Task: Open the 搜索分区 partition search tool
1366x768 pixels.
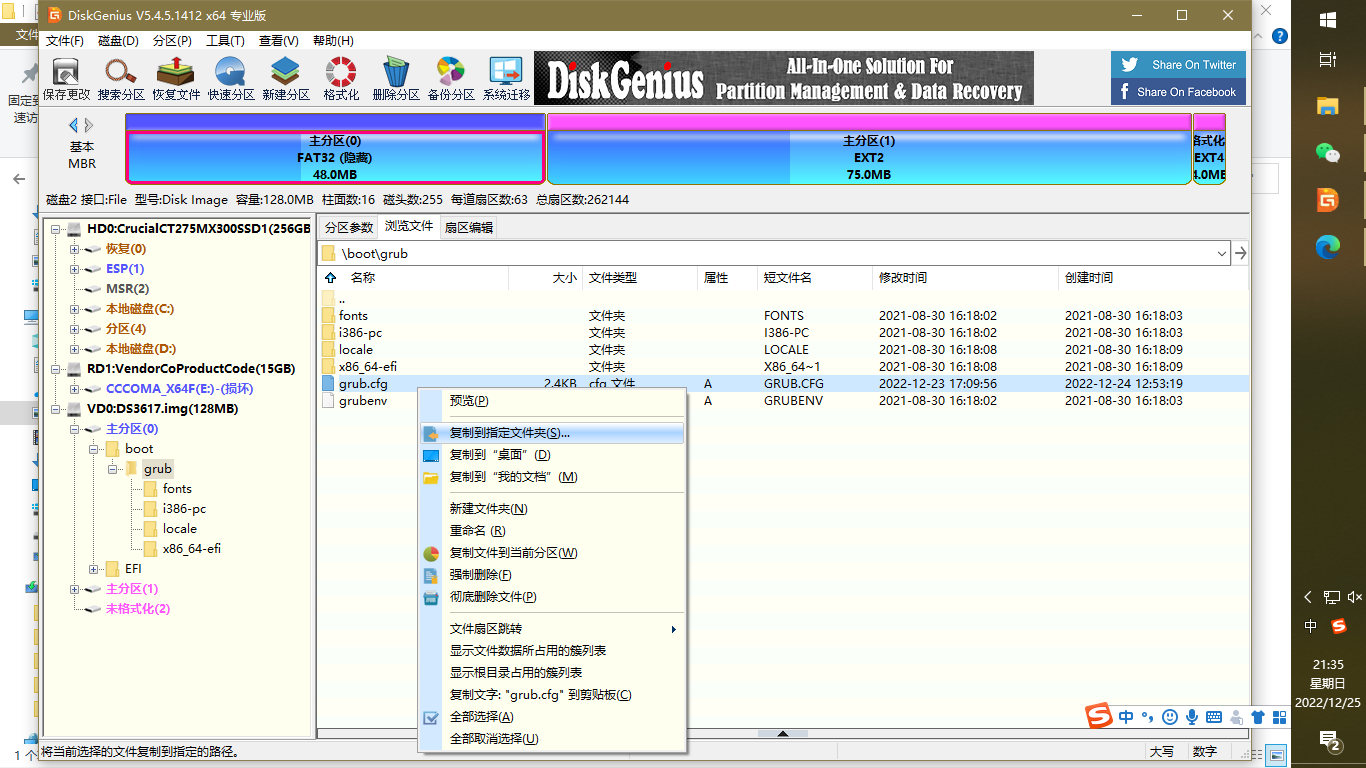Action: 120,78
